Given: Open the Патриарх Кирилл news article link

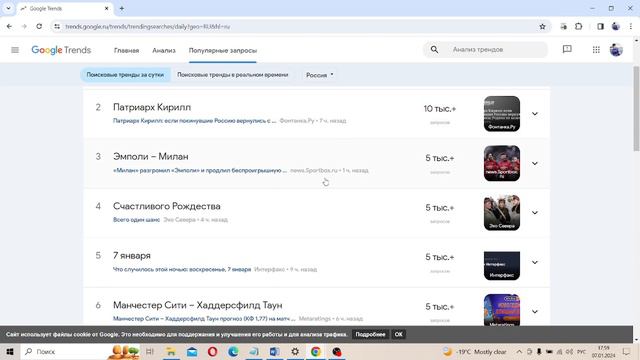Looking at the screenshot, I should 195,121.
